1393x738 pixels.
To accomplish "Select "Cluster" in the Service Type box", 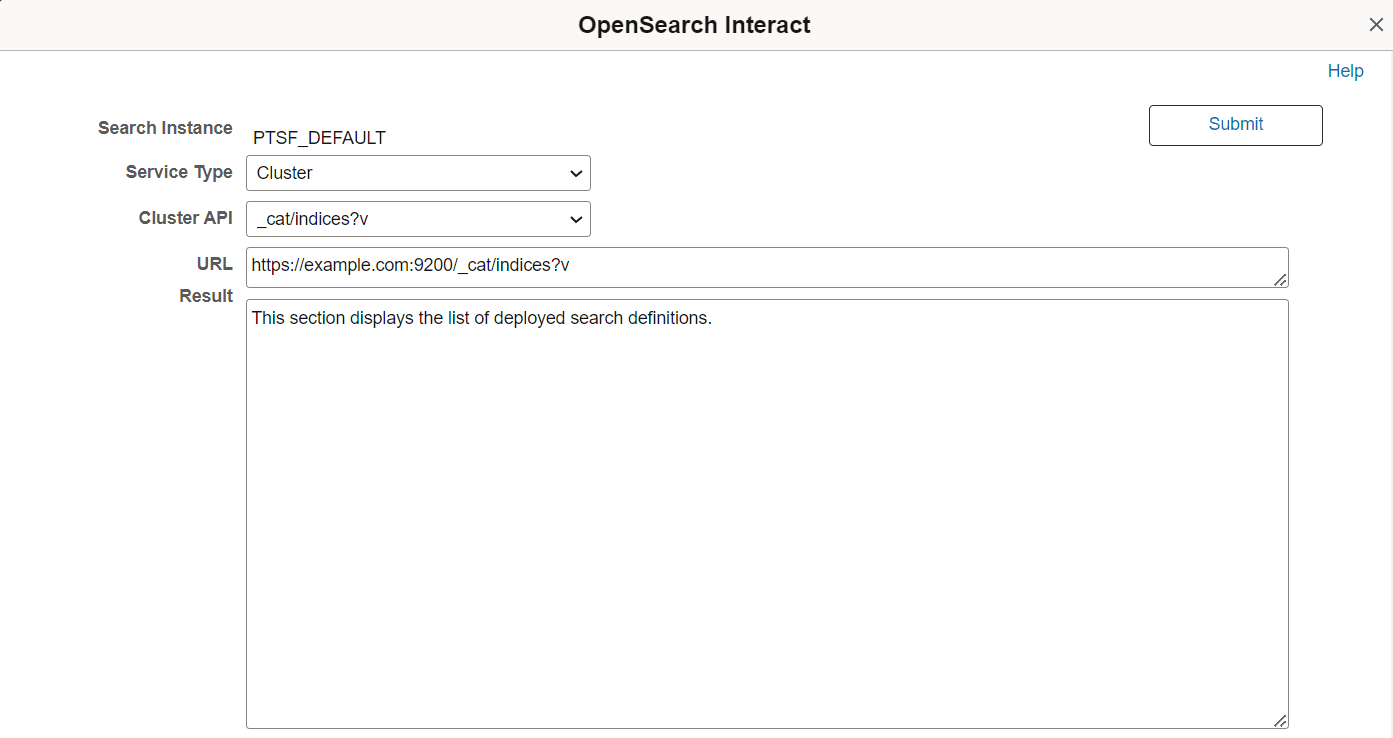I will click(x=284, y=173).
